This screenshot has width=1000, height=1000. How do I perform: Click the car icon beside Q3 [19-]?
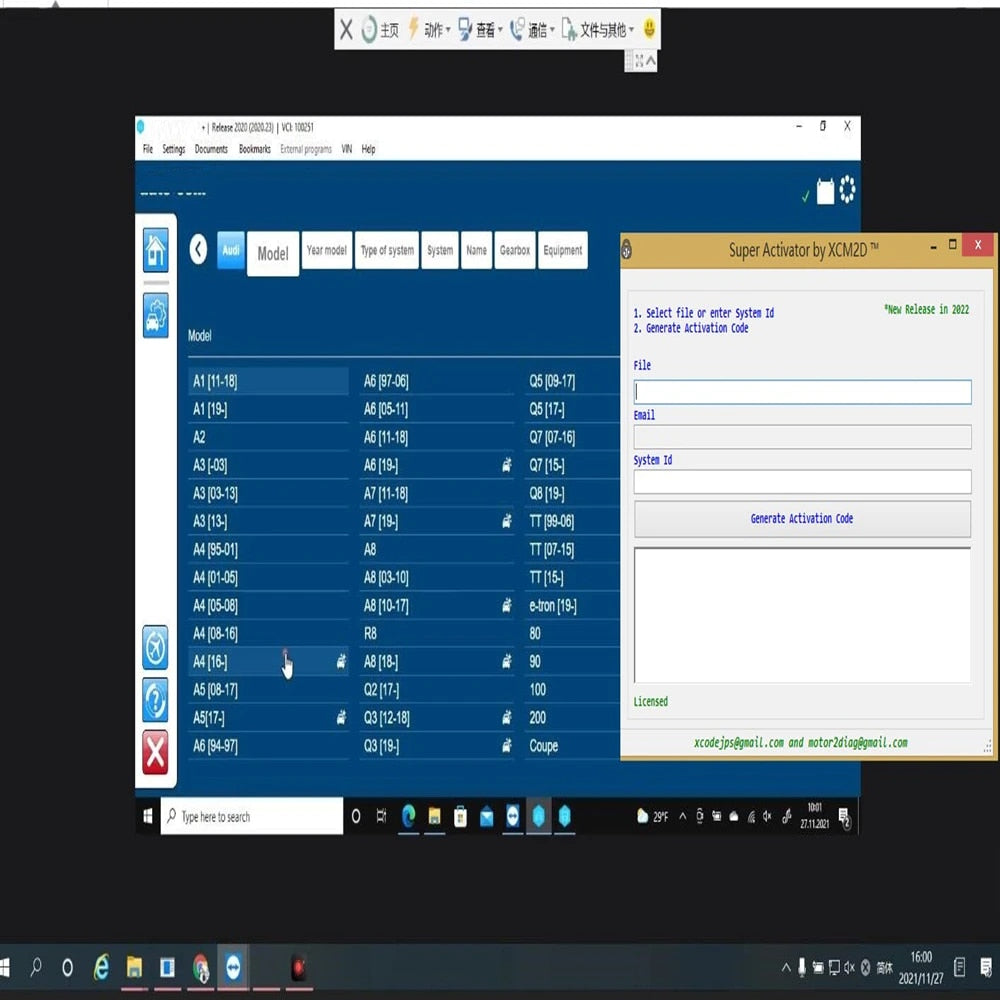507,745
